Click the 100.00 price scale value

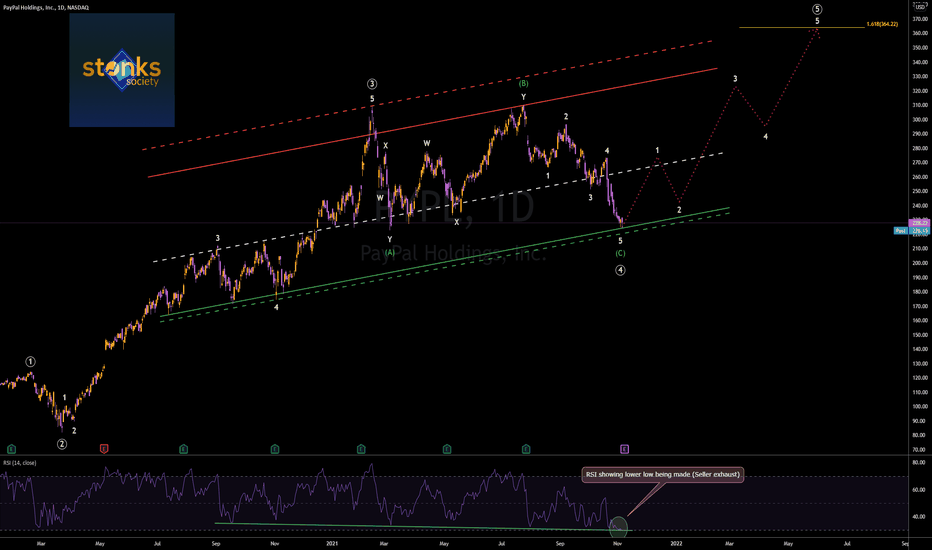tap(919, 407)
